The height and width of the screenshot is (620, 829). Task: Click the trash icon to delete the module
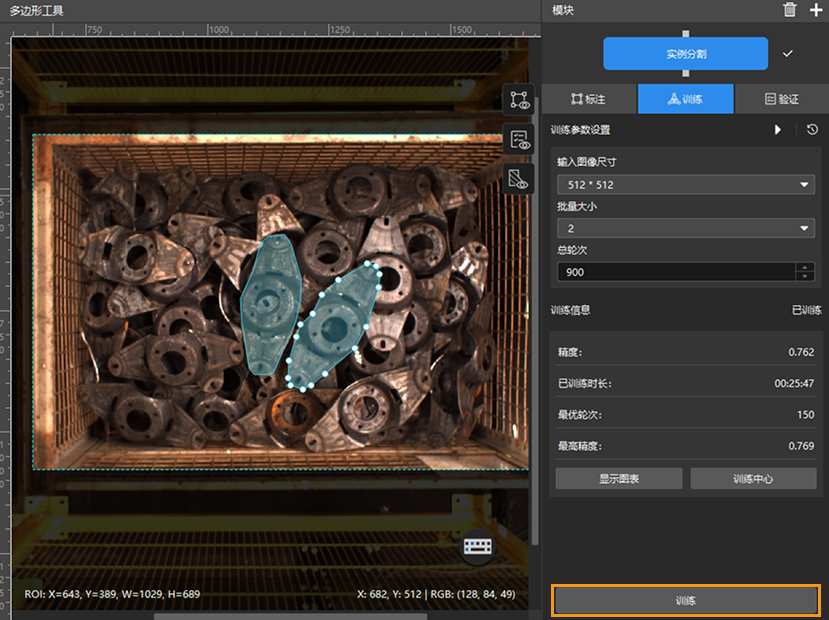790,10
